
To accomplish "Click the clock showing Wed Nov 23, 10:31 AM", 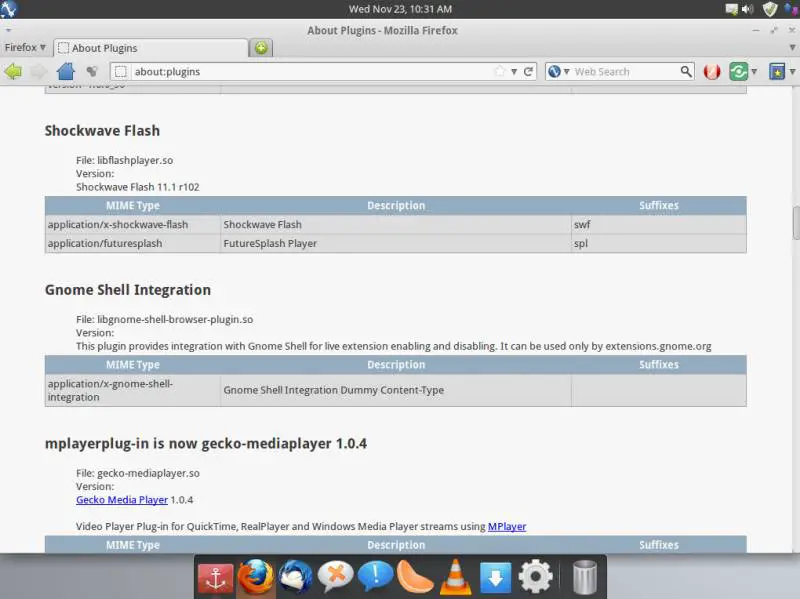I will [400, 9].
